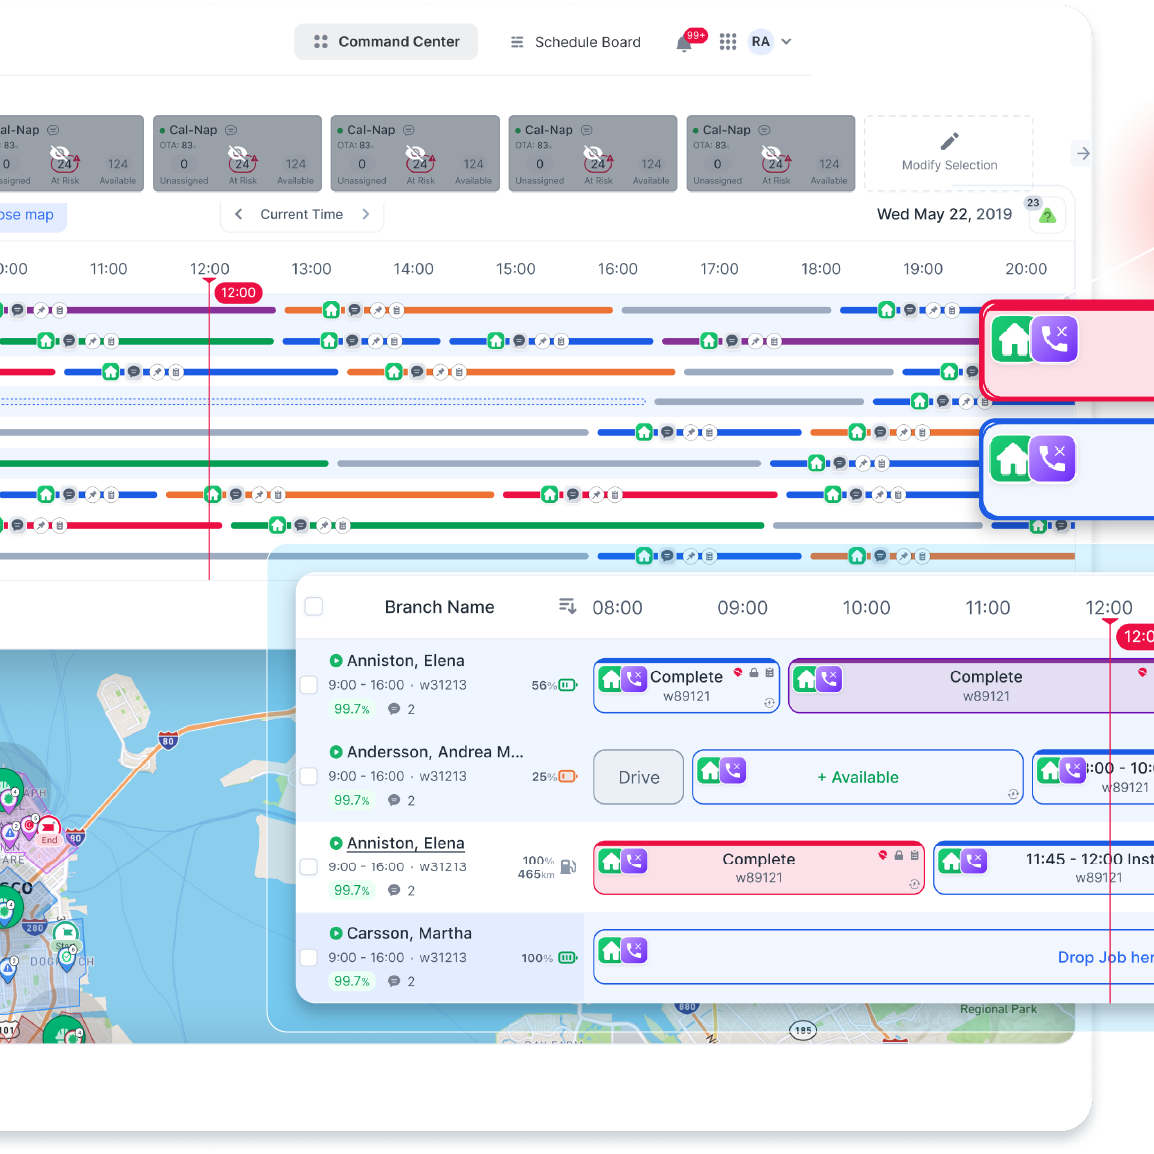1154x1154 pixels.
Task: Click the comment icon in Andersson's row
Action: [394, 800]
